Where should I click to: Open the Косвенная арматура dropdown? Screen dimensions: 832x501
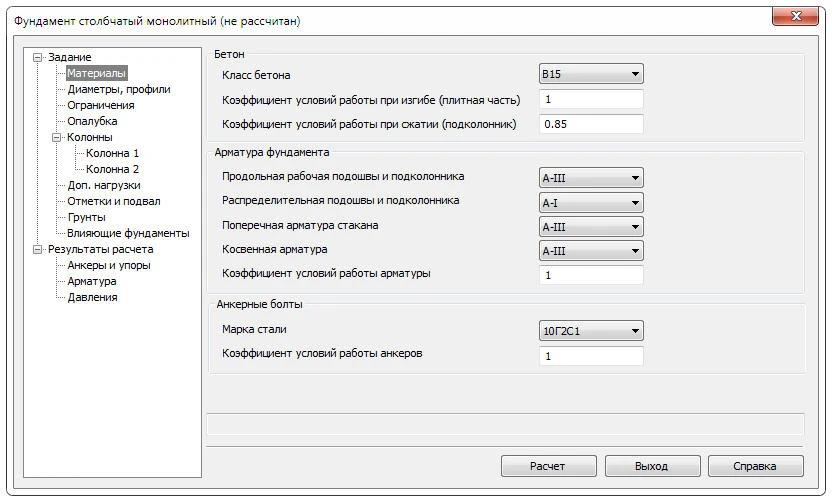click(590, 251)
